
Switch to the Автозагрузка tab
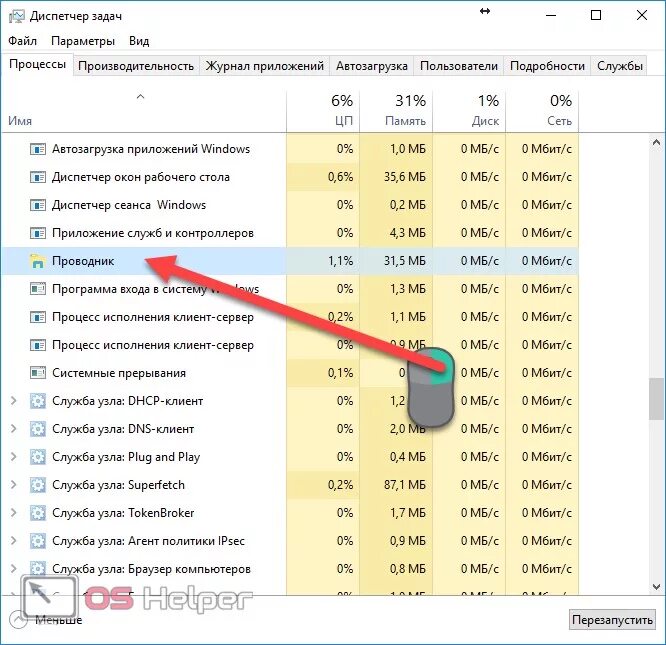tap(372, 66)
